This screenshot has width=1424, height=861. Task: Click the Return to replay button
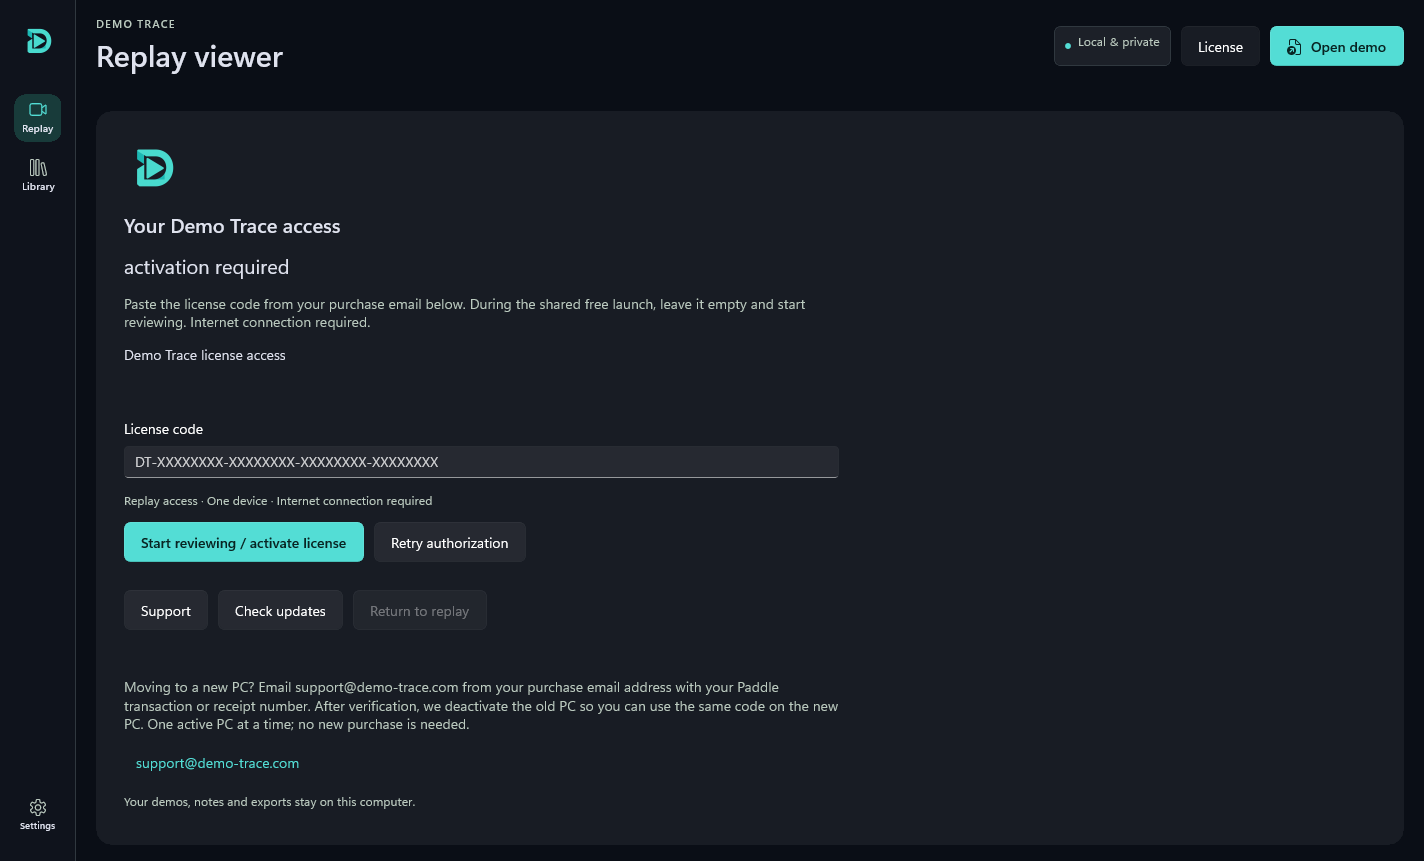tap(420, 610)
